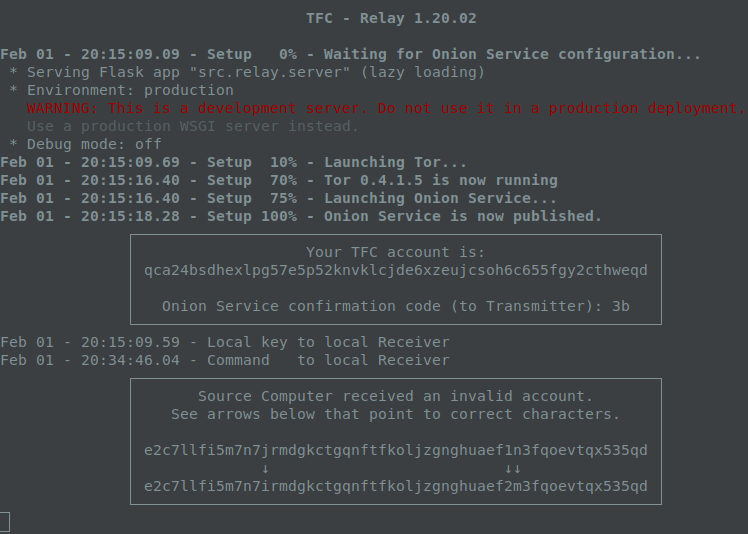Click the Launching Tor... log line
Screen dimensions: 748x534
[233, 163]
